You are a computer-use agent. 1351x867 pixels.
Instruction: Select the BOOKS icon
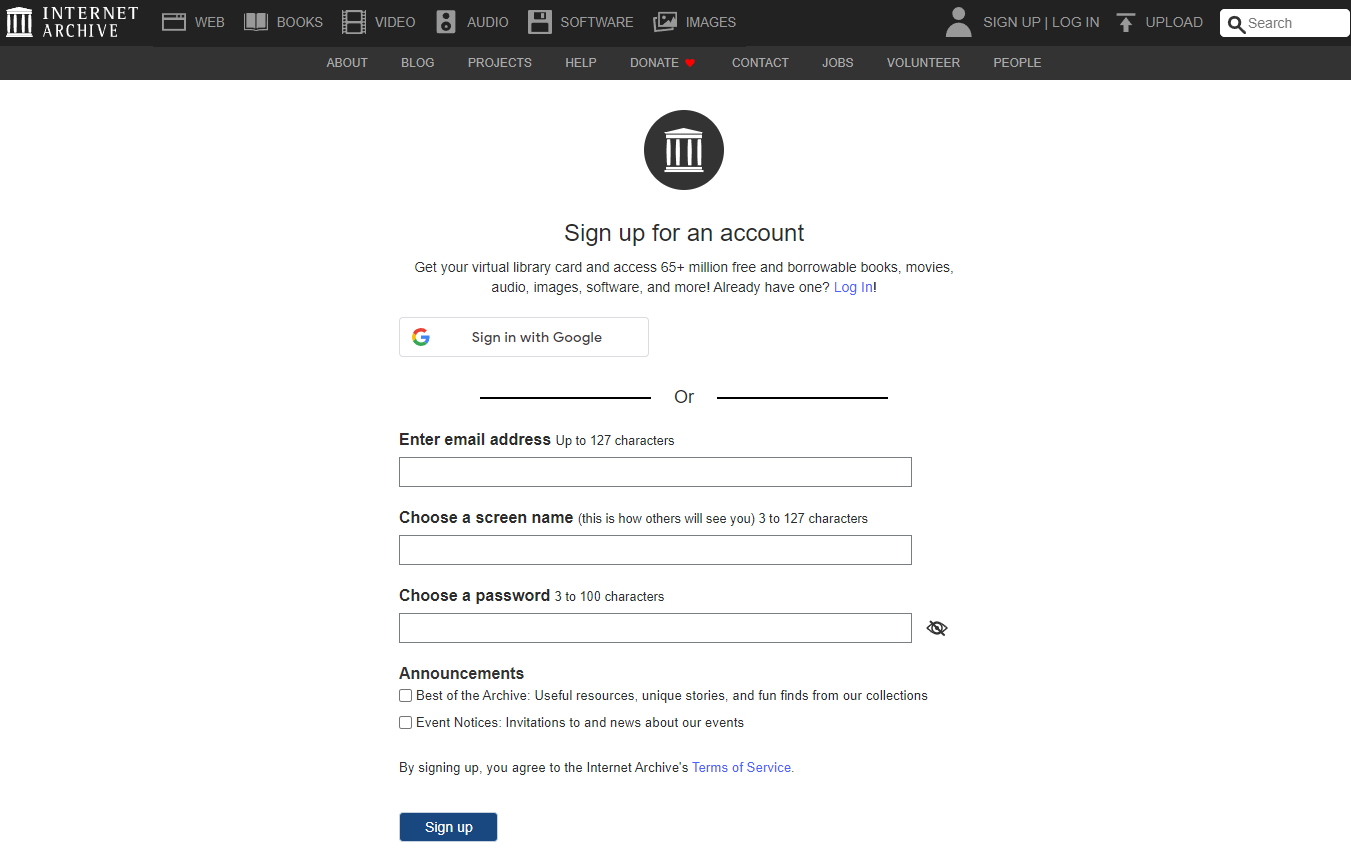[x=254, y=20]
